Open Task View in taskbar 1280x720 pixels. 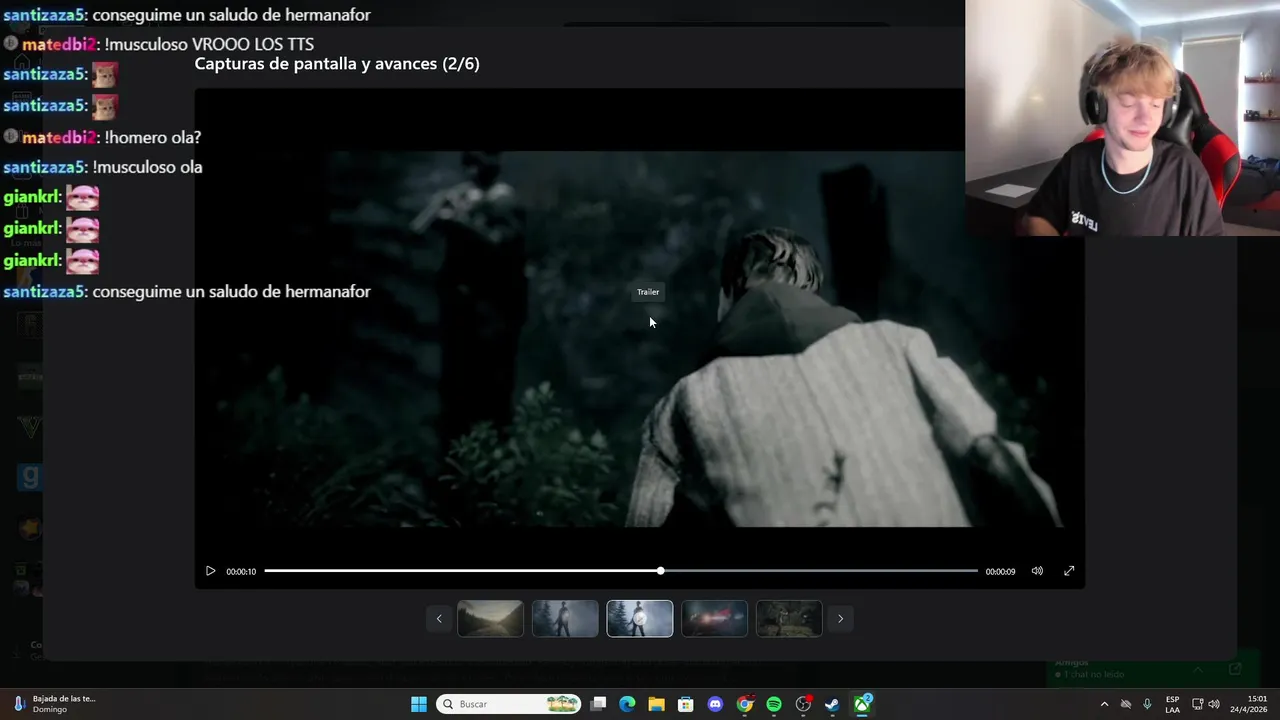(598, 704)
